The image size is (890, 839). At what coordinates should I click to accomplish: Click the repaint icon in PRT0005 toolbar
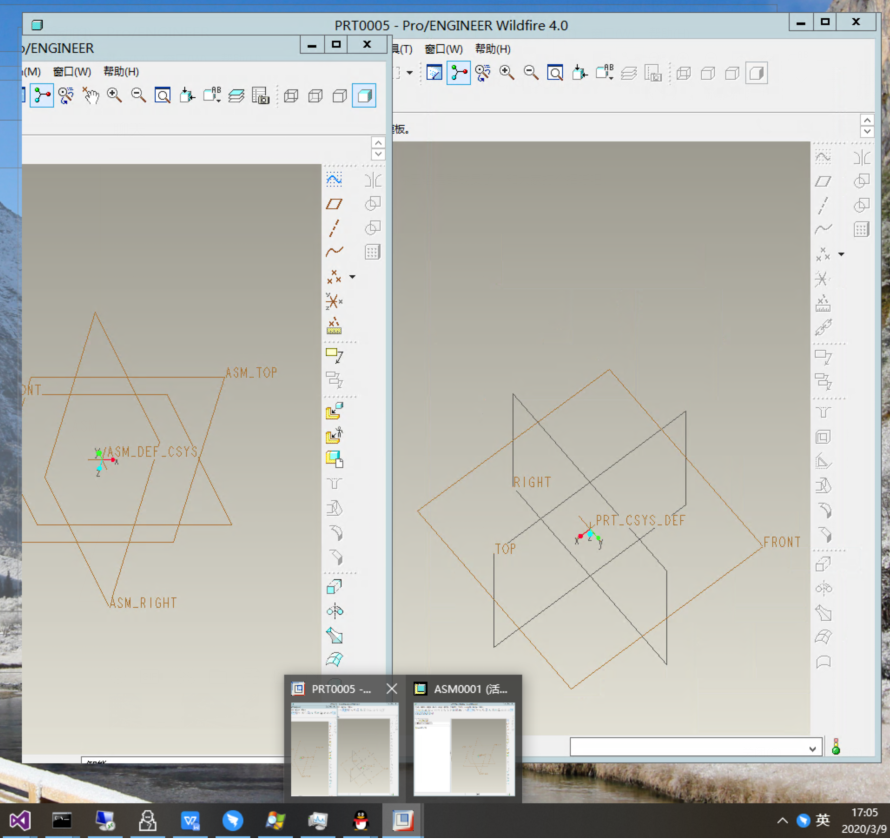pos(434,73)
